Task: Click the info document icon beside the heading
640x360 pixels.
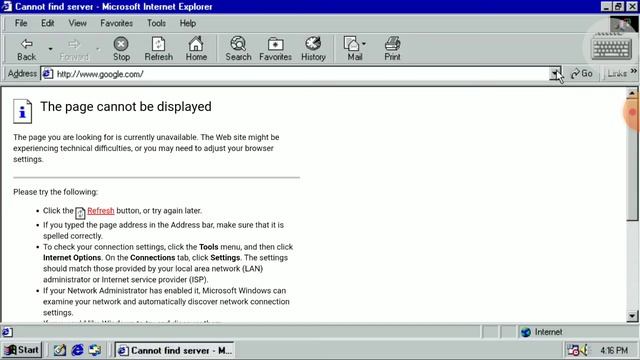Action: 22,111
